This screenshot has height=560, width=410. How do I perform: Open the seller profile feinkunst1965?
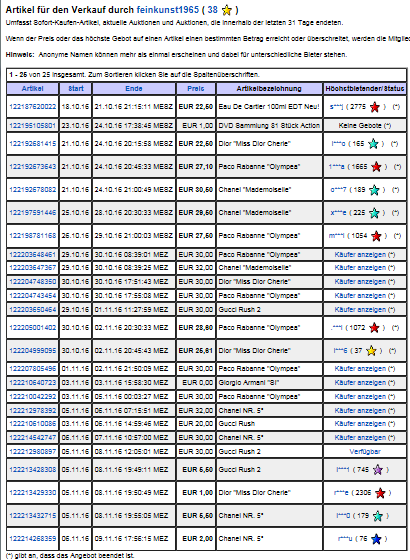[168, 10]
